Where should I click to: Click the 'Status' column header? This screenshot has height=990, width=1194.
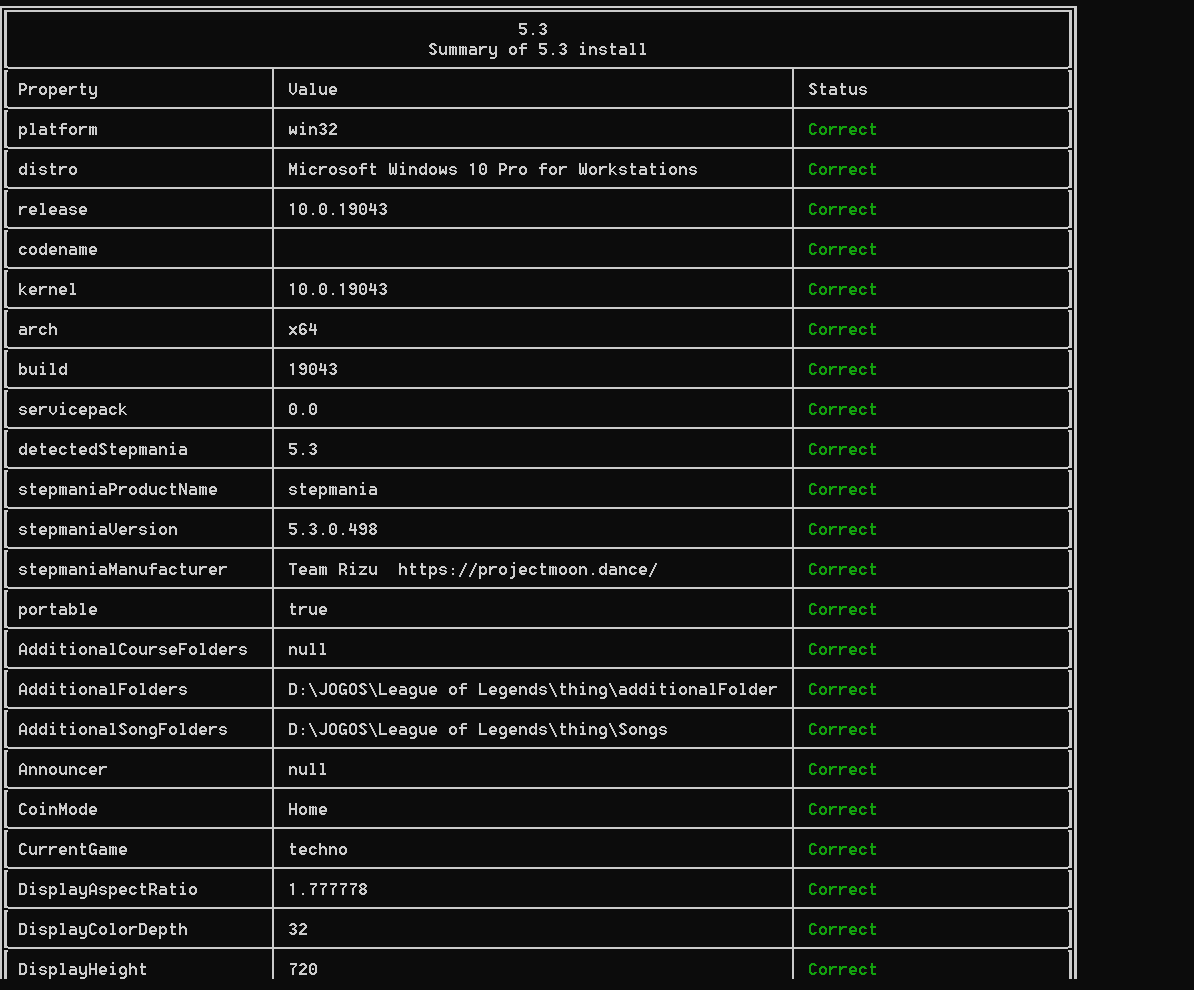(838, 89)
